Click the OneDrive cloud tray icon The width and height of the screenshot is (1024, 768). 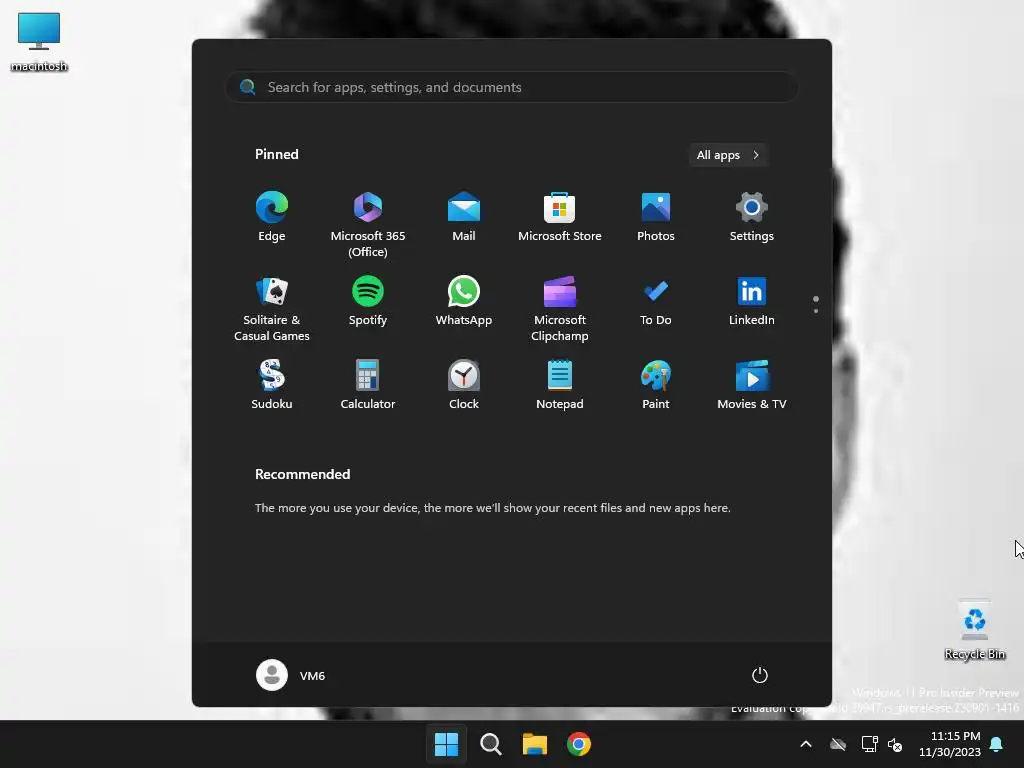pos(838,744)
